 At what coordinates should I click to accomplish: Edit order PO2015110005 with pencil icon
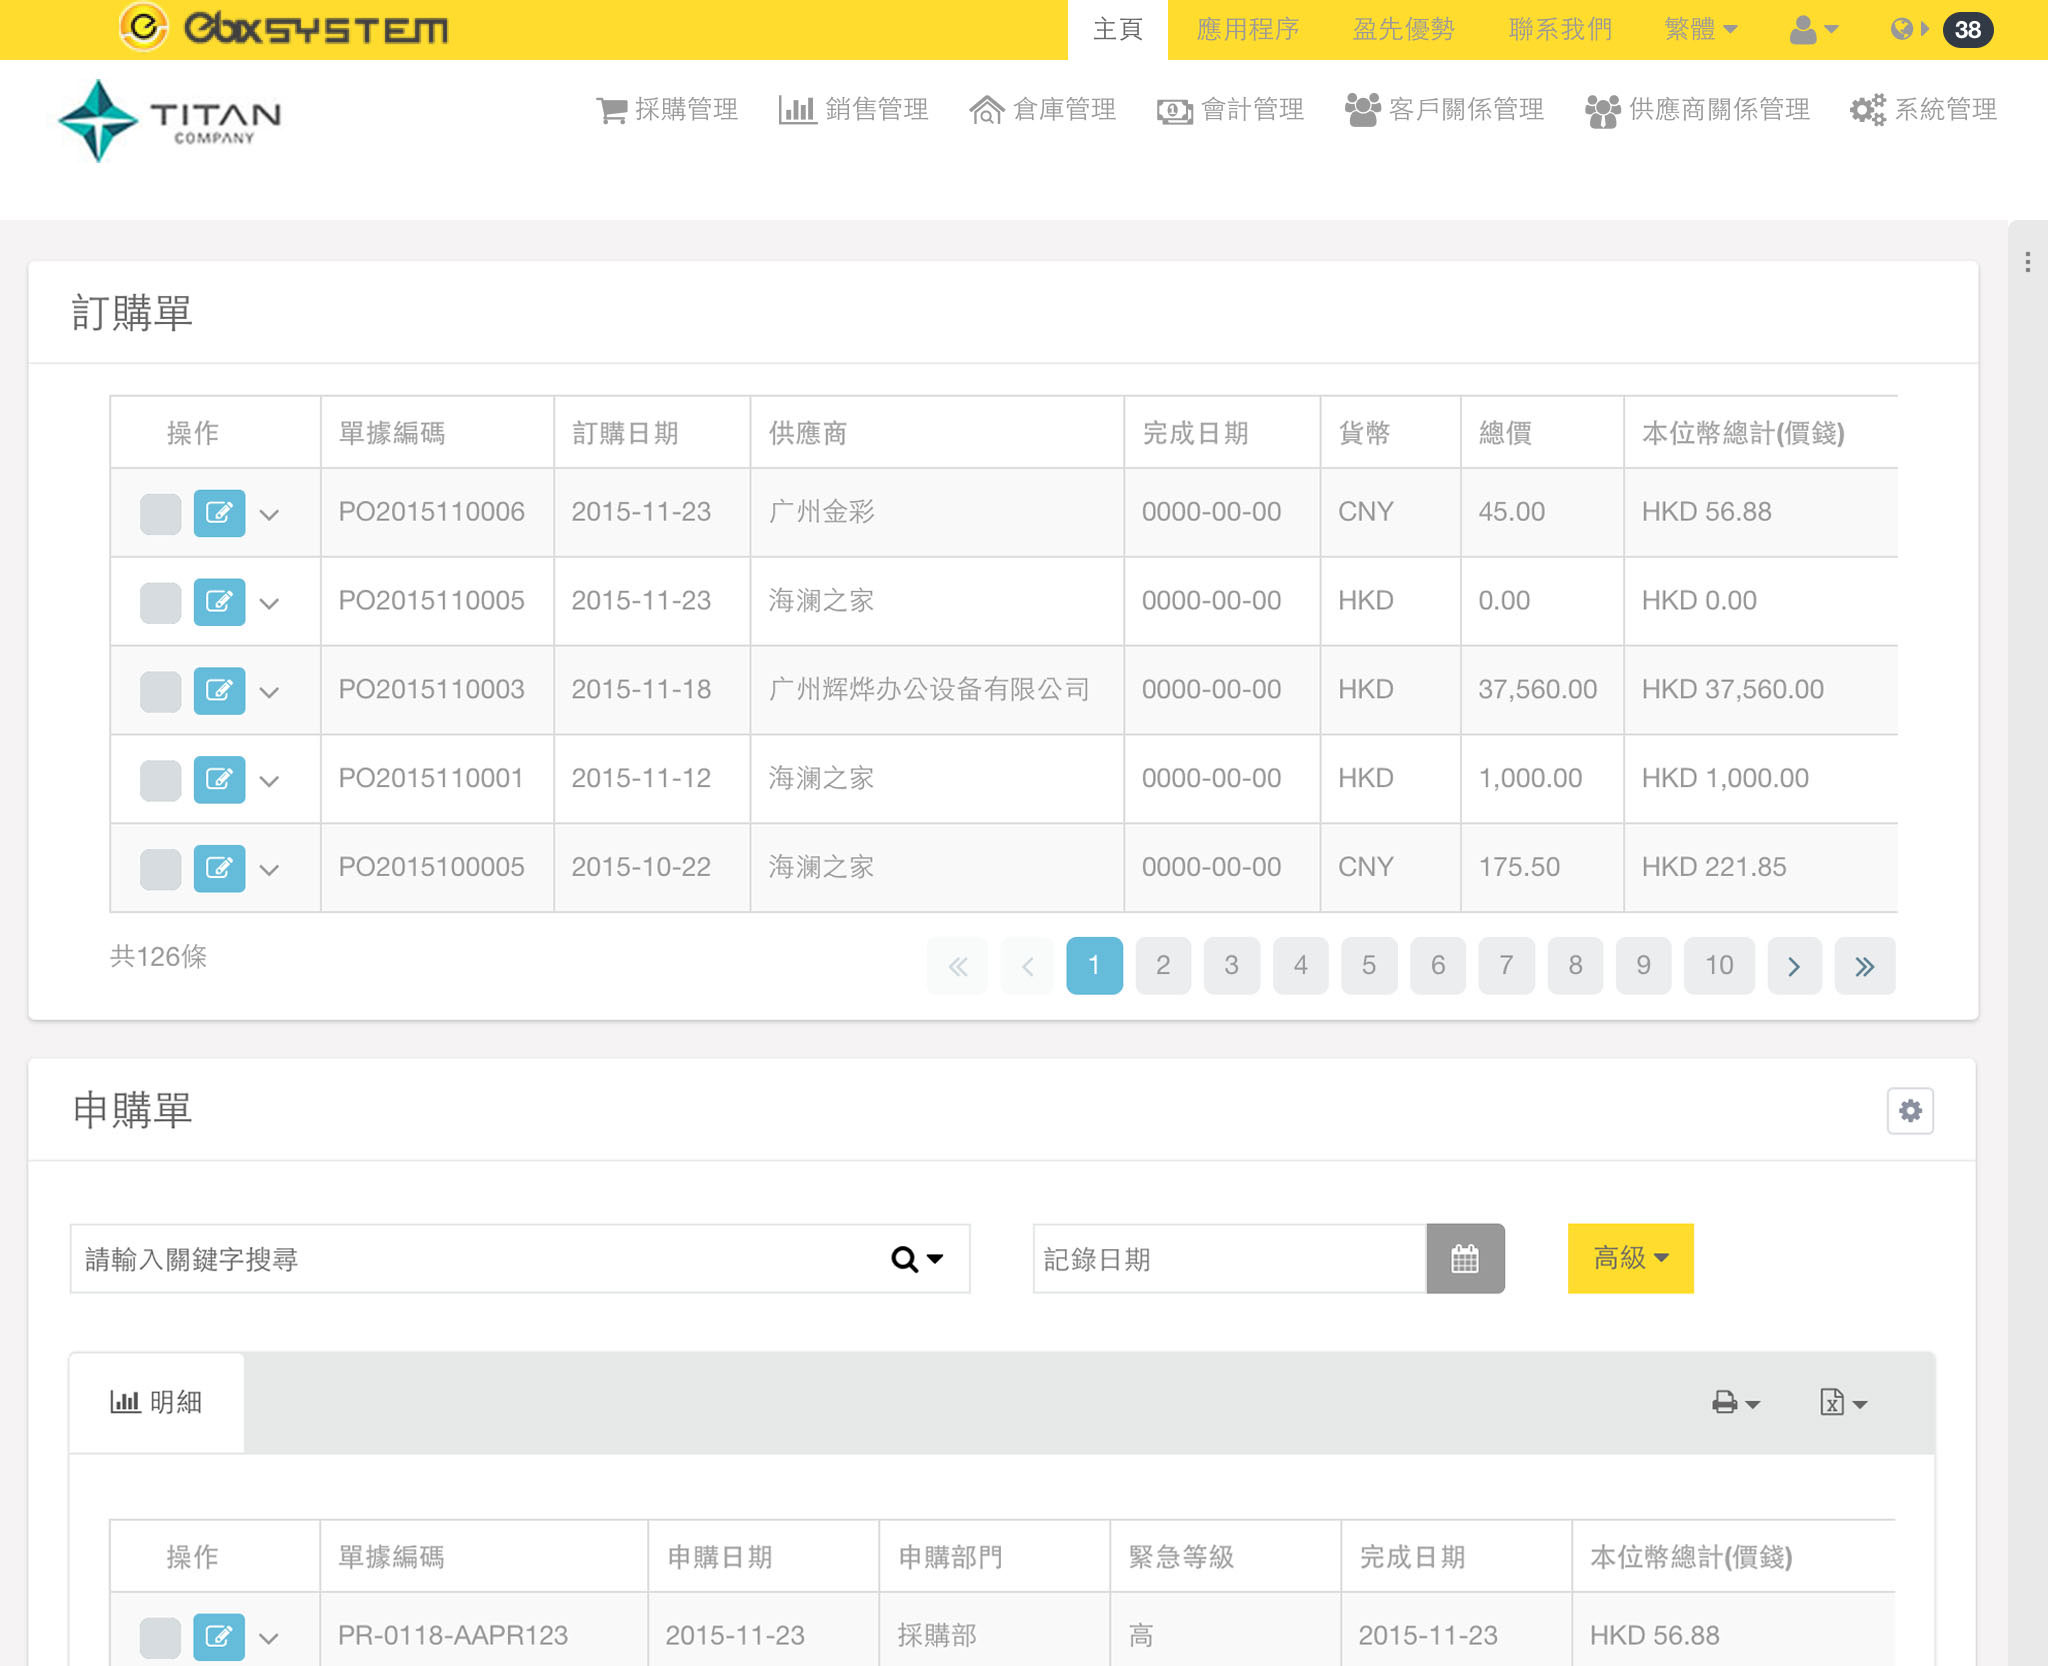pos(219,602)
